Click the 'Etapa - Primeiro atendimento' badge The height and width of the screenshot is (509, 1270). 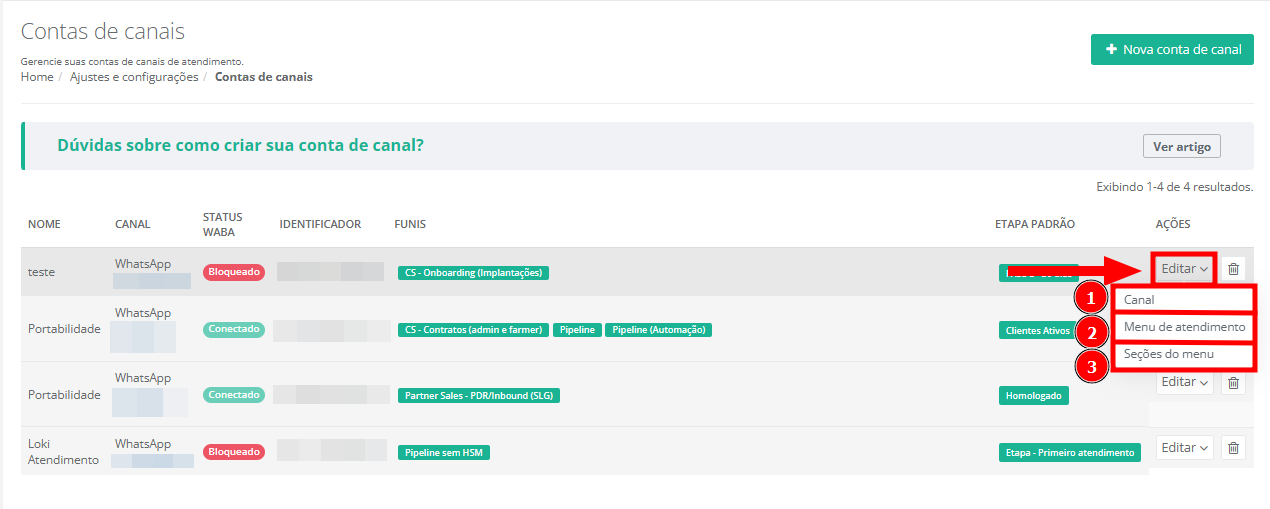point(1069,453)
